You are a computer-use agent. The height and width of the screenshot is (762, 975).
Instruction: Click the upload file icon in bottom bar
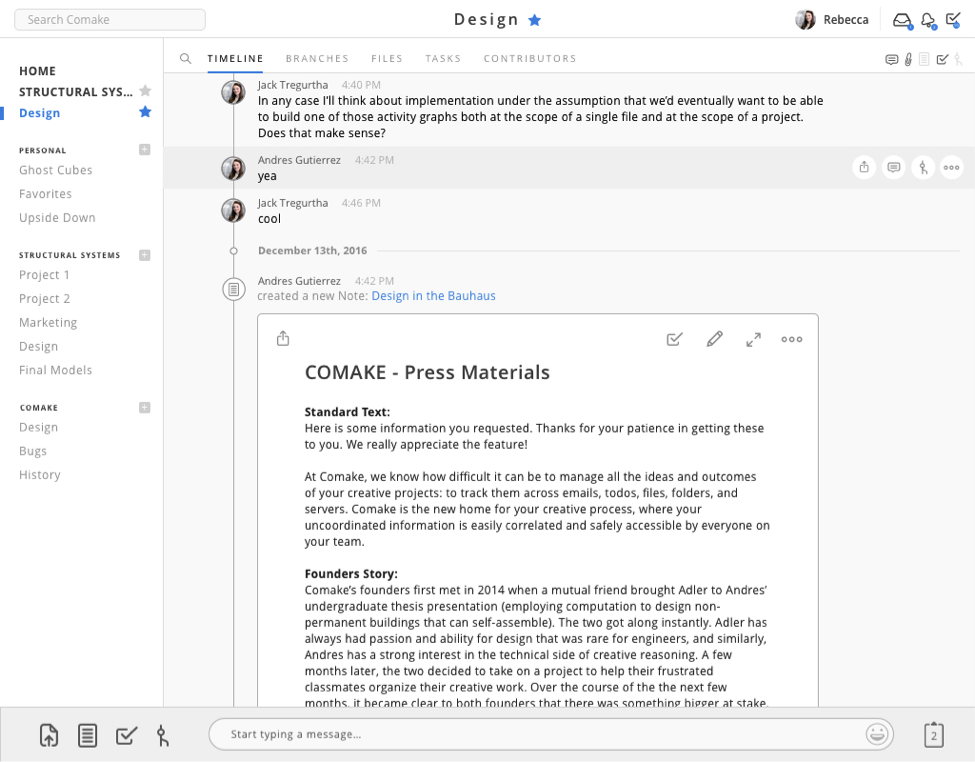(x=49, y=735)
